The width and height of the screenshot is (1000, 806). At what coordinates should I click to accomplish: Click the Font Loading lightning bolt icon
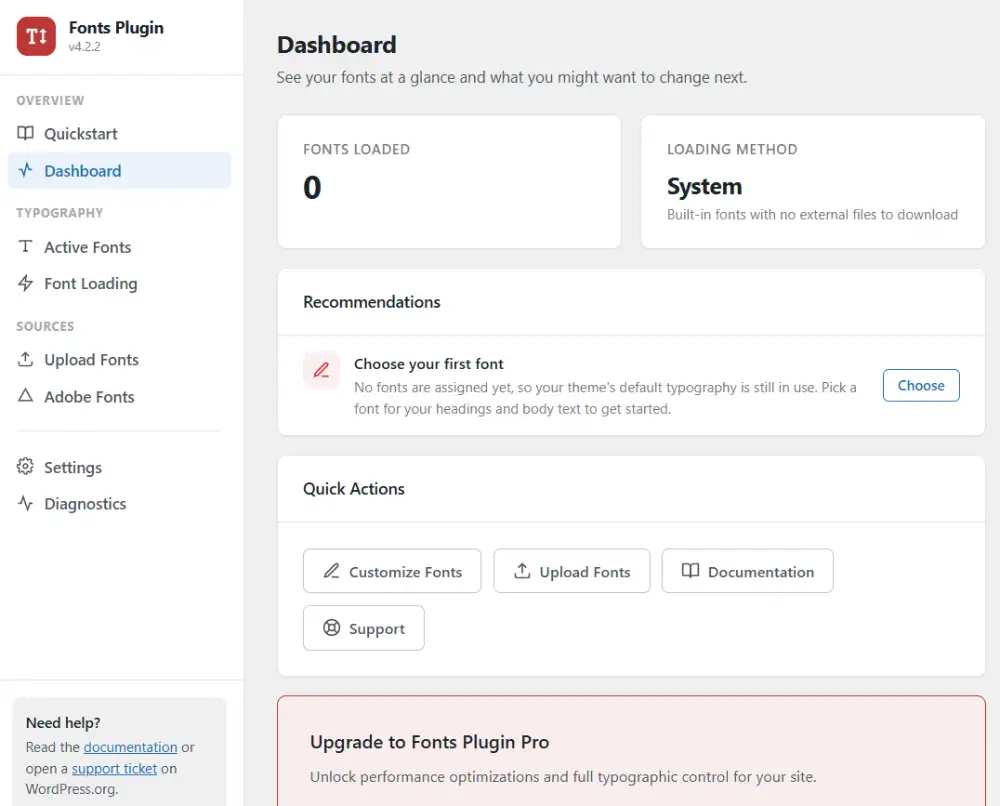(x=26, y=282)
